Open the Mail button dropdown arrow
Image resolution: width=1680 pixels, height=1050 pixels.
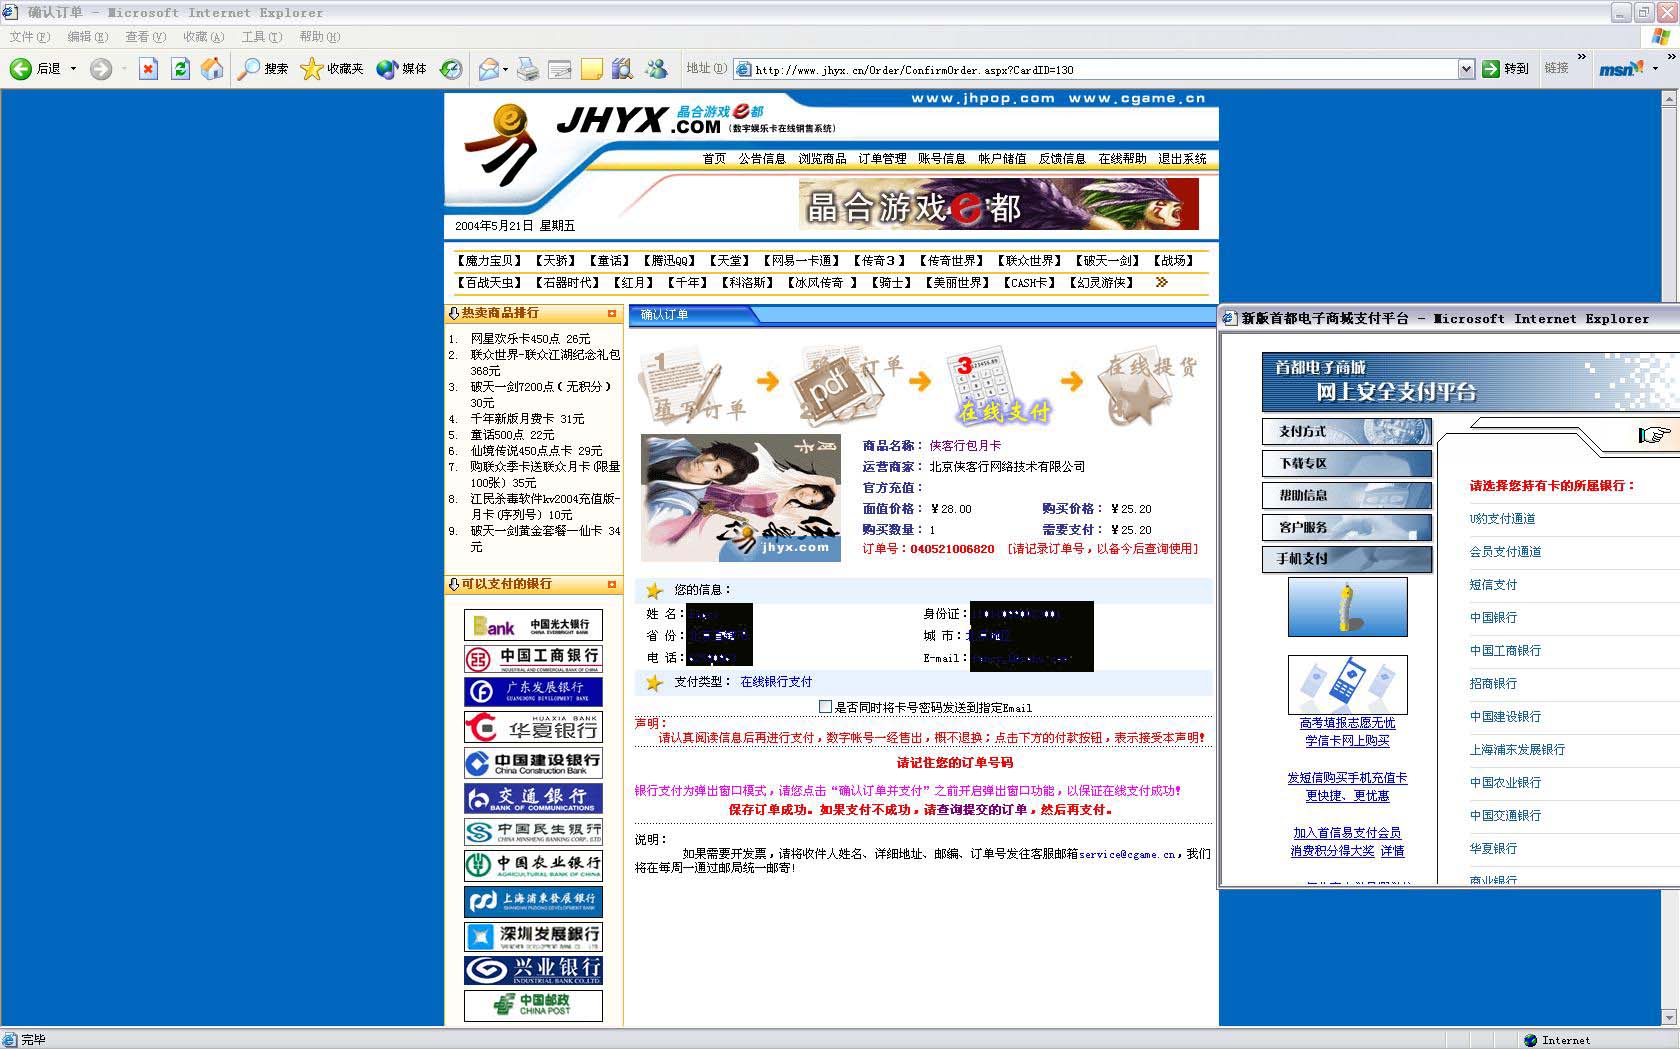click(x=505, y=69)
